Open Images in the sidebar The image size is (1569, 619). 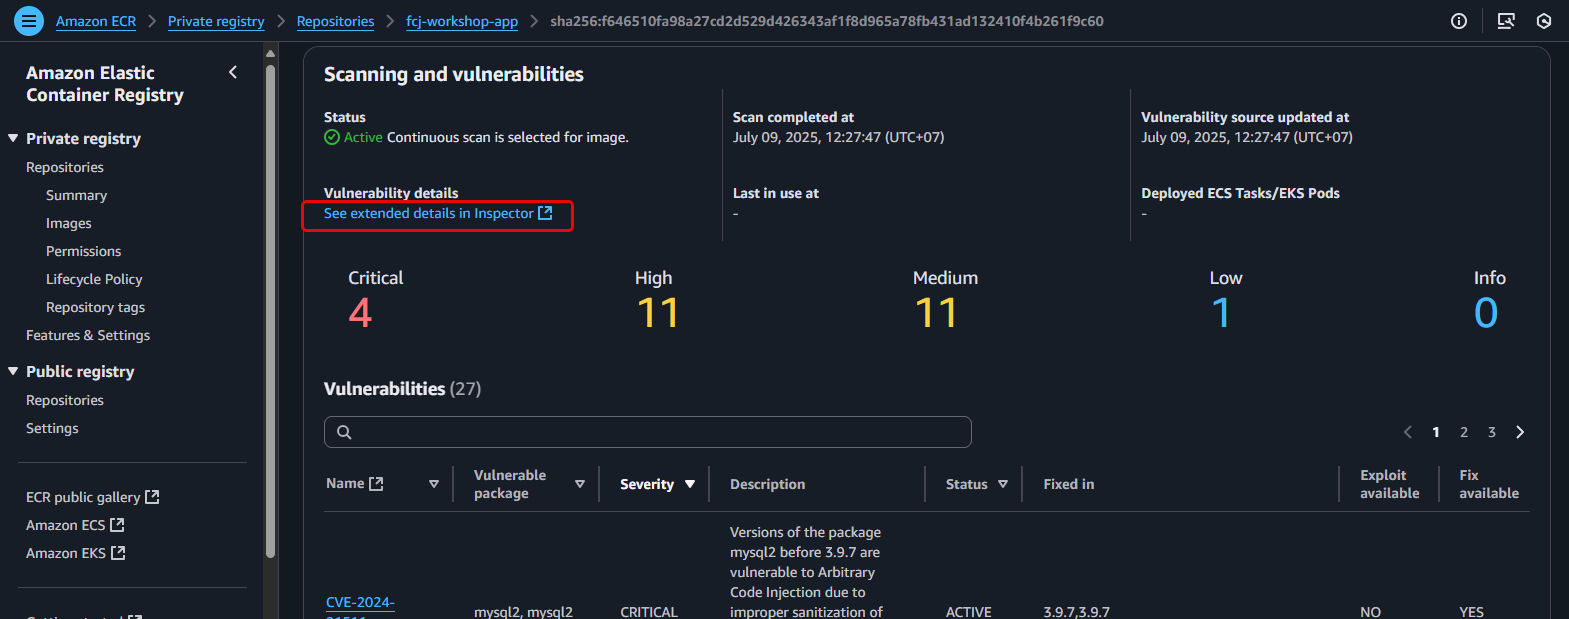[x=69, y=223]
